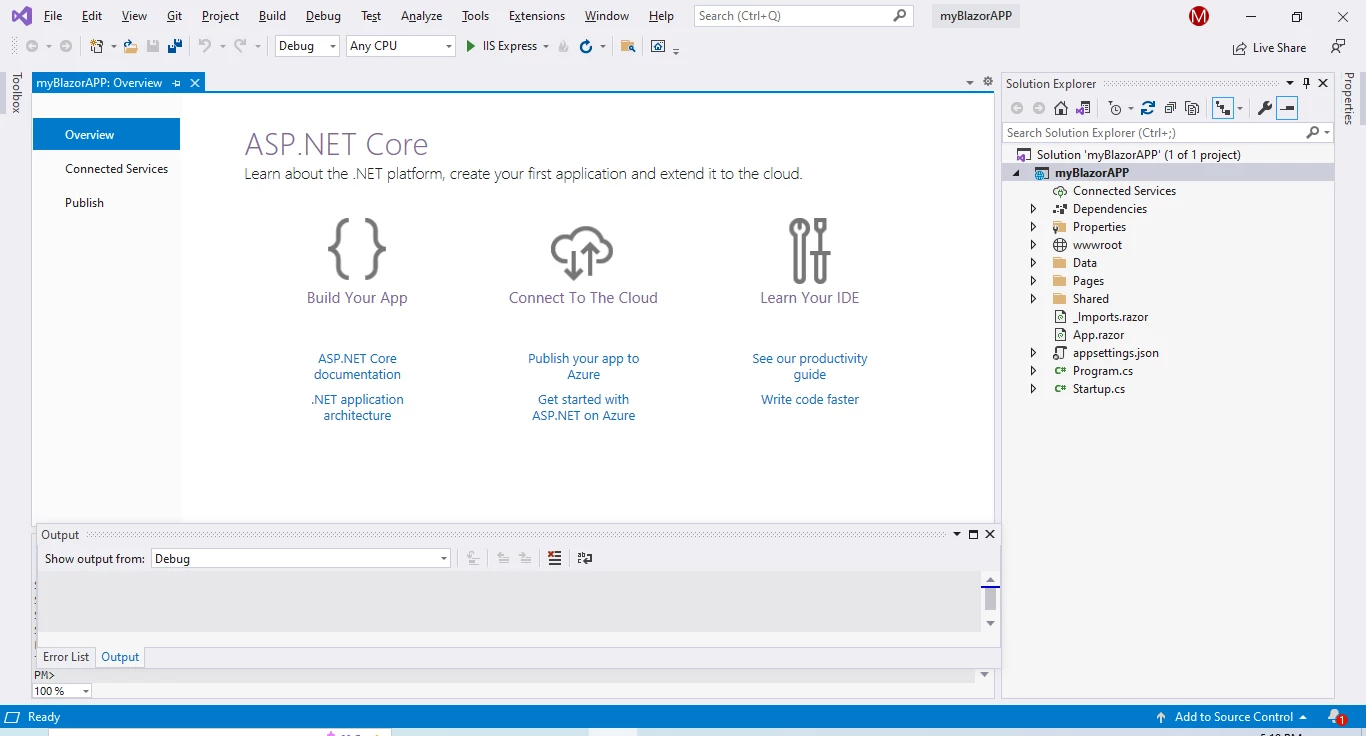Viewport: 1366px width, 736px height.
Task: Click the Home icon in Solution Explorer
Action: (1061, 108)
